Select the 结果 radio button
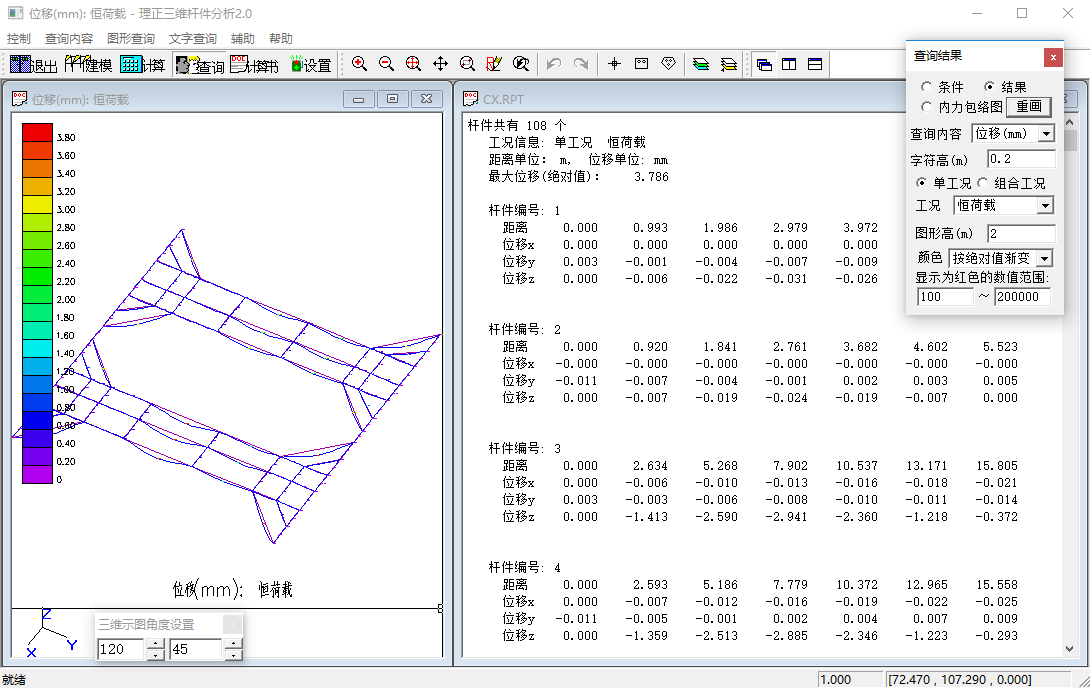Screen dimensions: 1090x688 (x=989, y=87)
